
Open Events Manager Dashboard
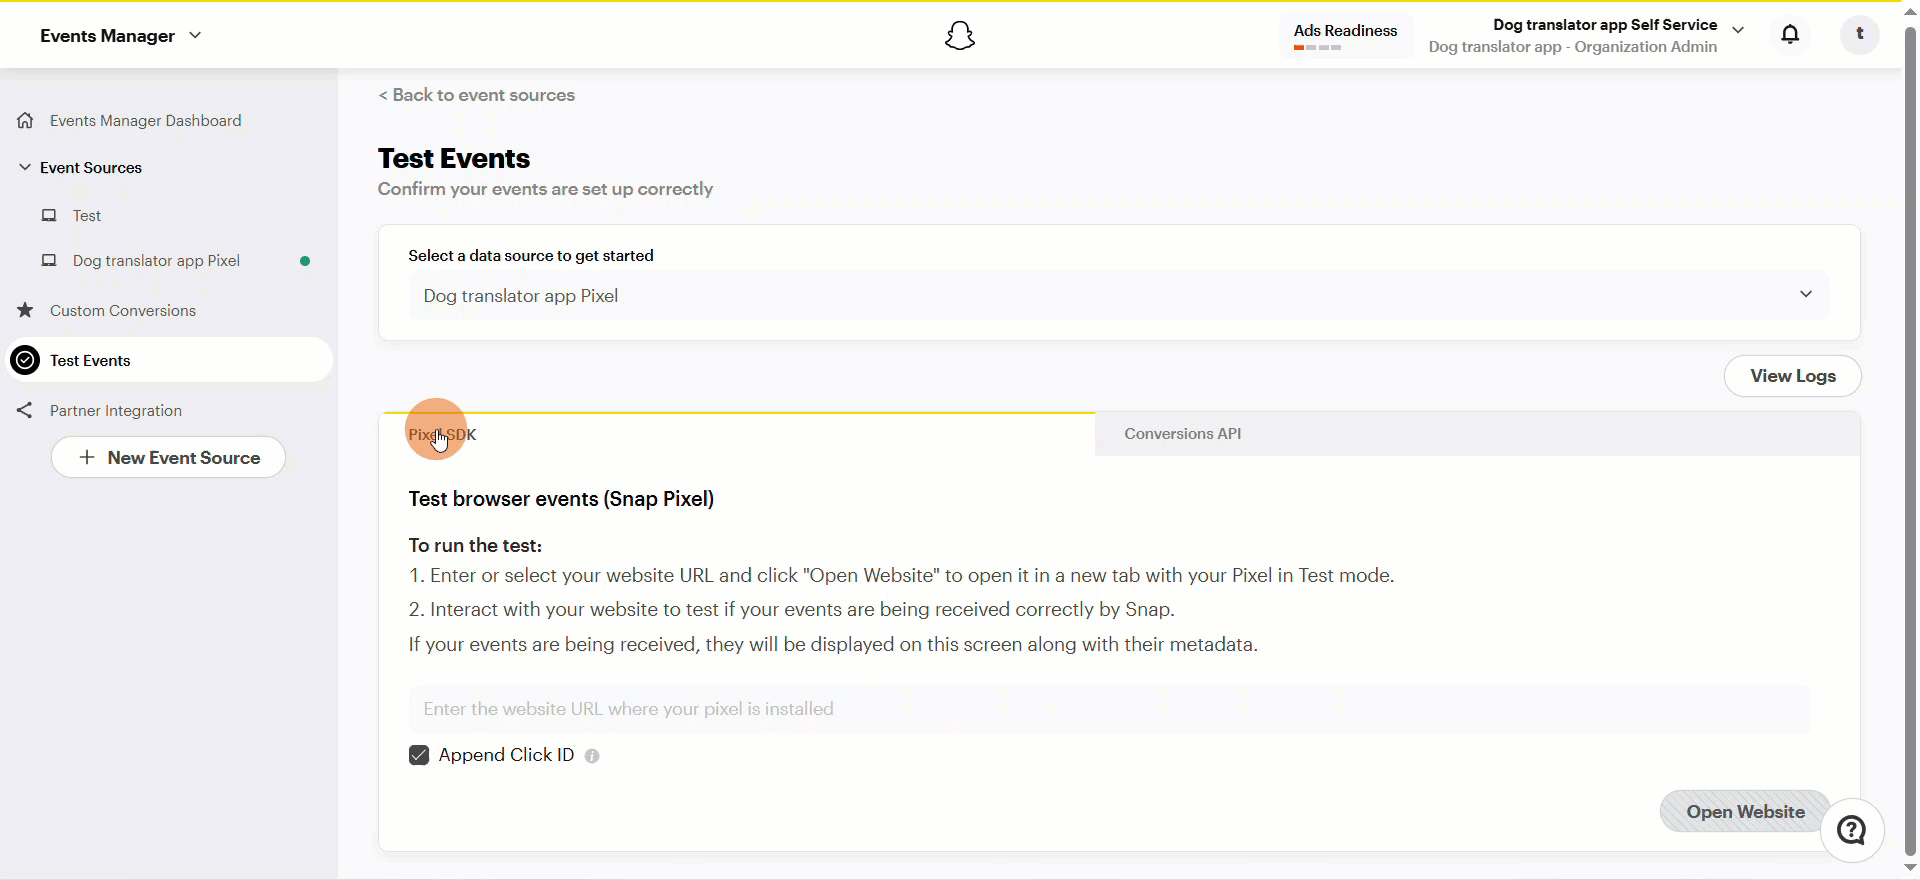146,120
